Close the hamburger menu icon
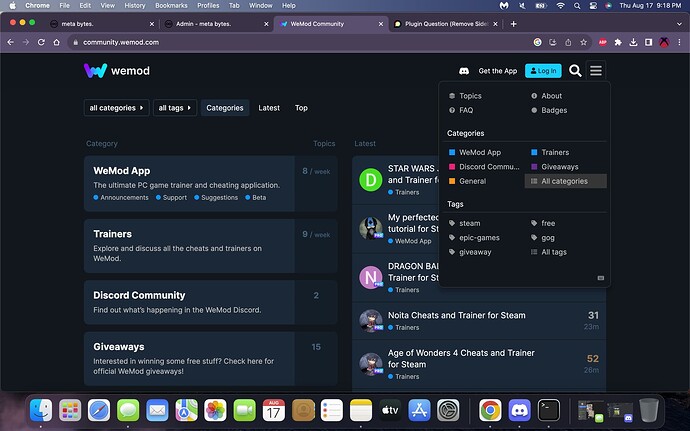Image resolution: width=690 pixels, height=431 pixels. (596, 70)
